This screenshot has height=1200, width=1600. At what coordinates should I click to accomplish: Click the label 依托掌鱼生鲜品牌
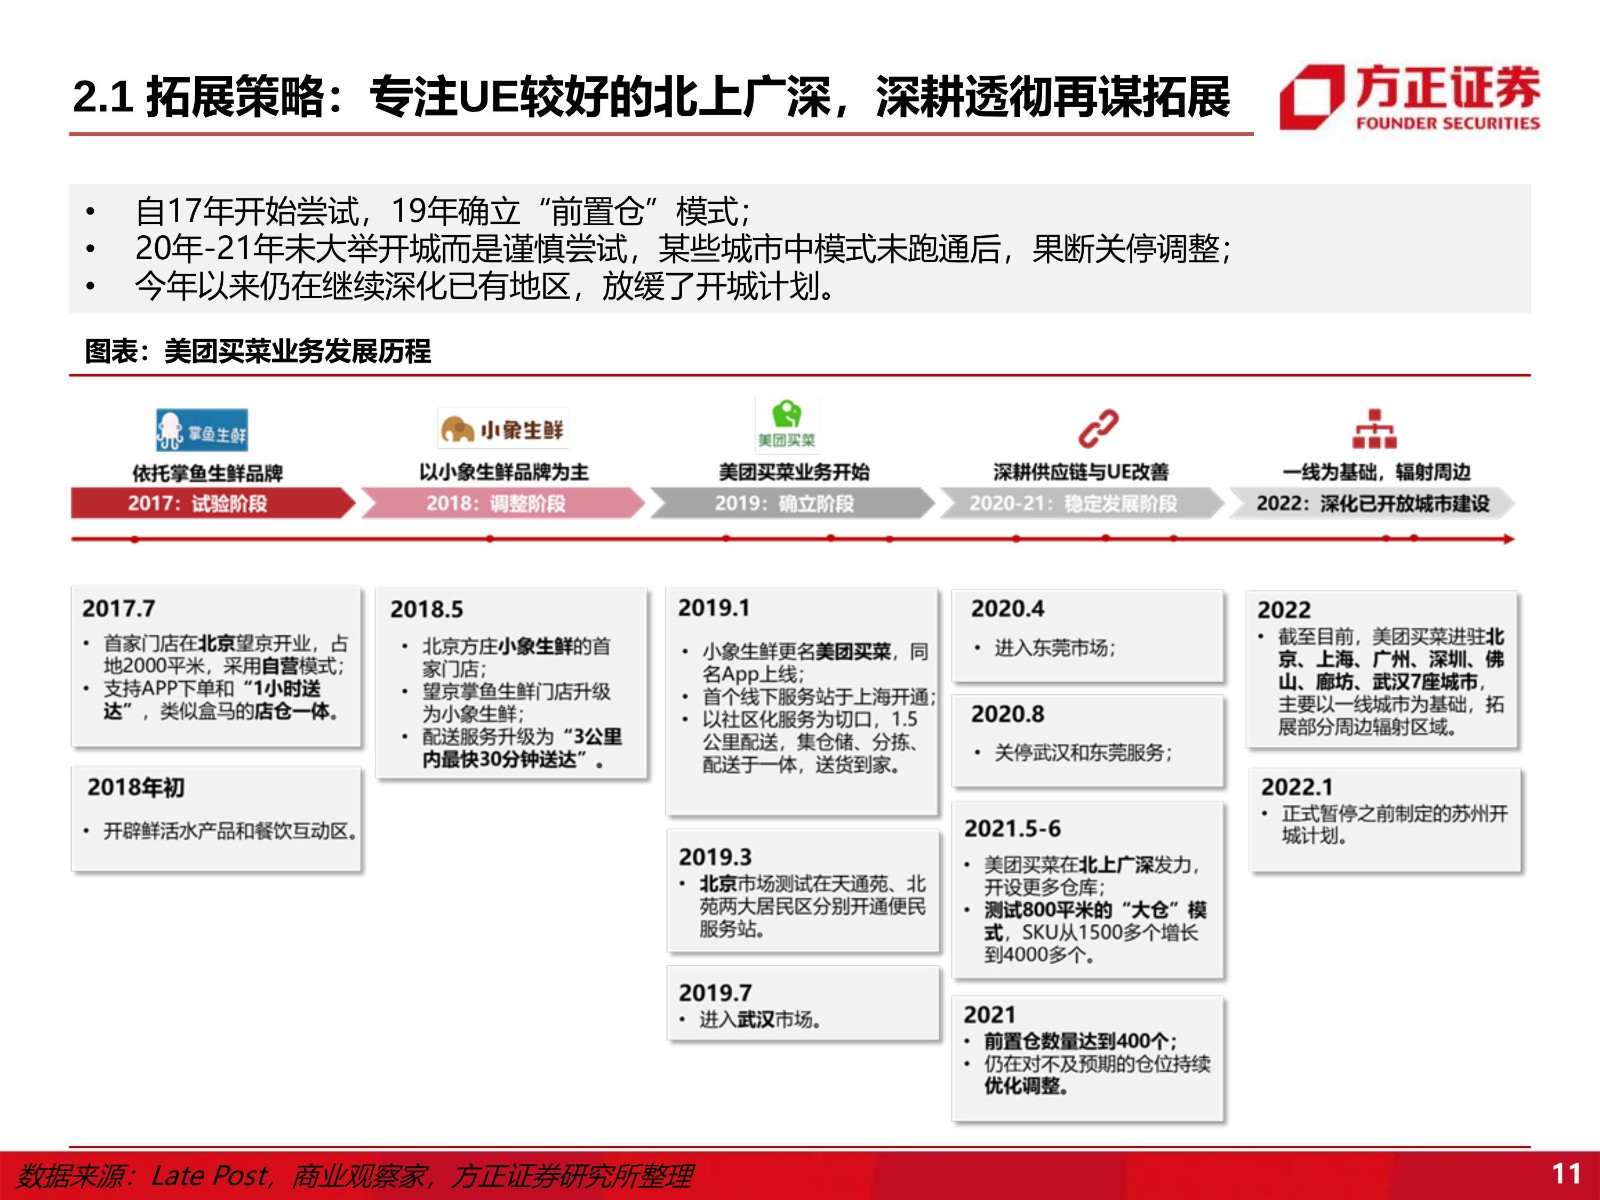(208, 473)
